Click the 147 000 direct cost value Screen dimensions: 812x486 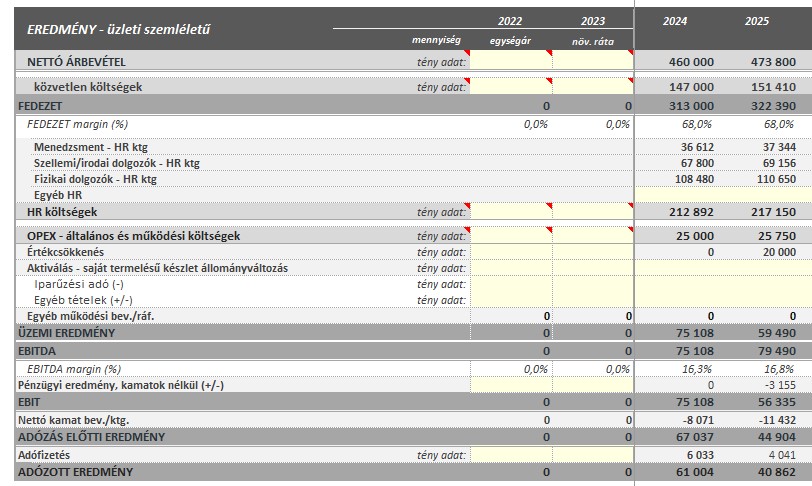pos(691,87)
